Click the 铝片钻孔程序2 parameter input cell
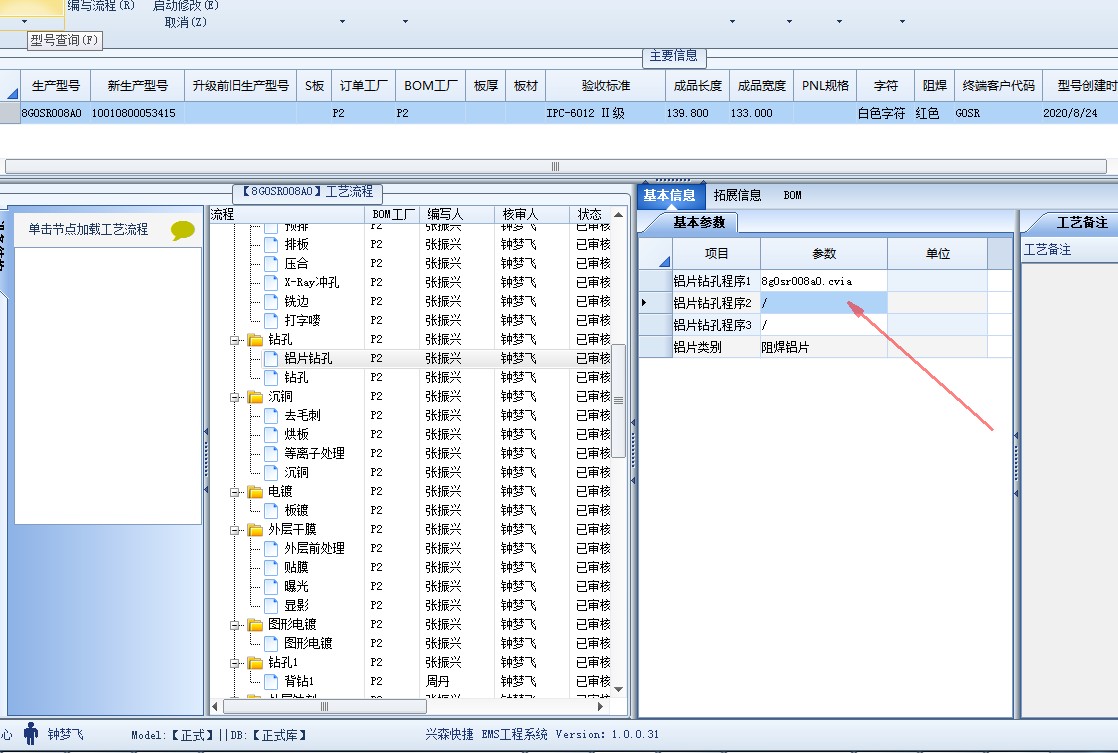This screenshot has height=753, width=1118. (824, 303)
